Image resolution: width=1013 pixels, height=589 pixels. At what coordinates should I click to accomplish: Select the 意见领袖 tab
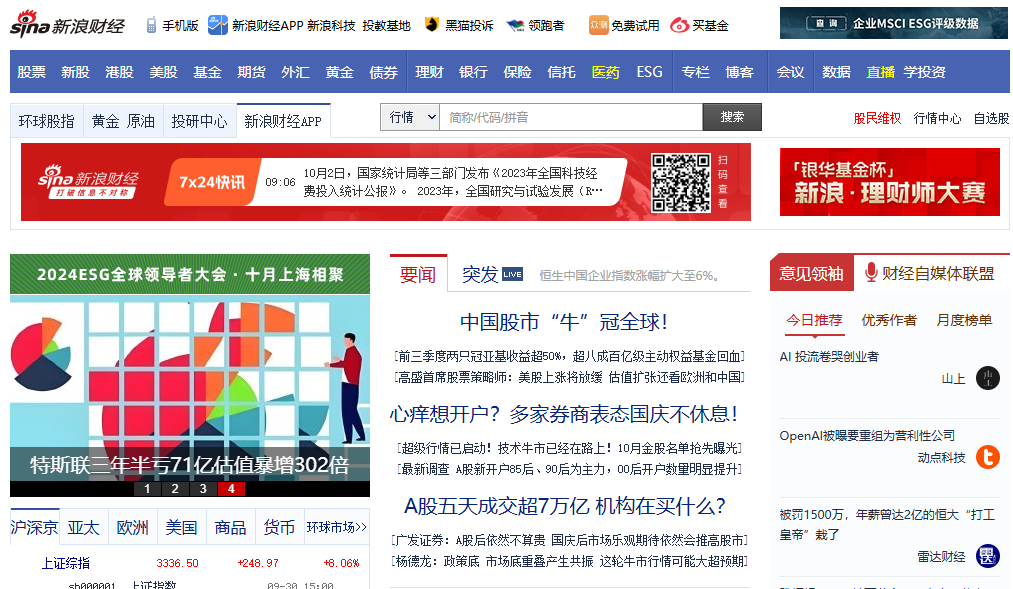(x=811, y=273)
